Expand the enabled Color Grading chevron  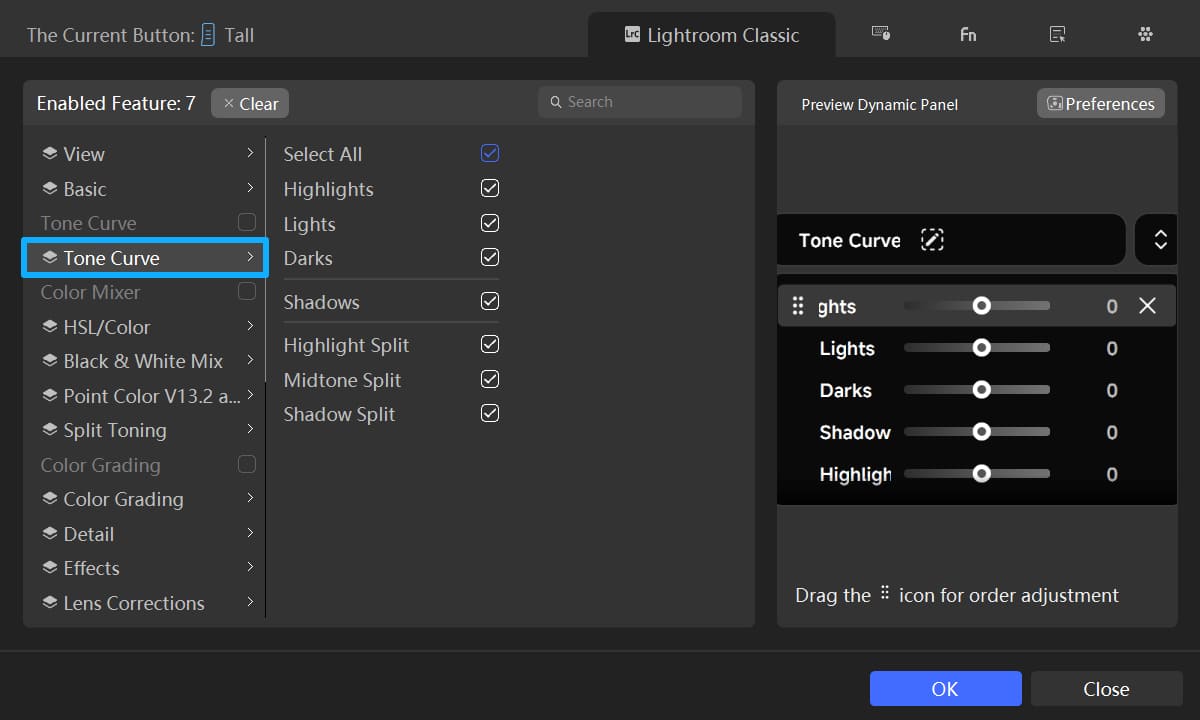[x=250, y=498]
